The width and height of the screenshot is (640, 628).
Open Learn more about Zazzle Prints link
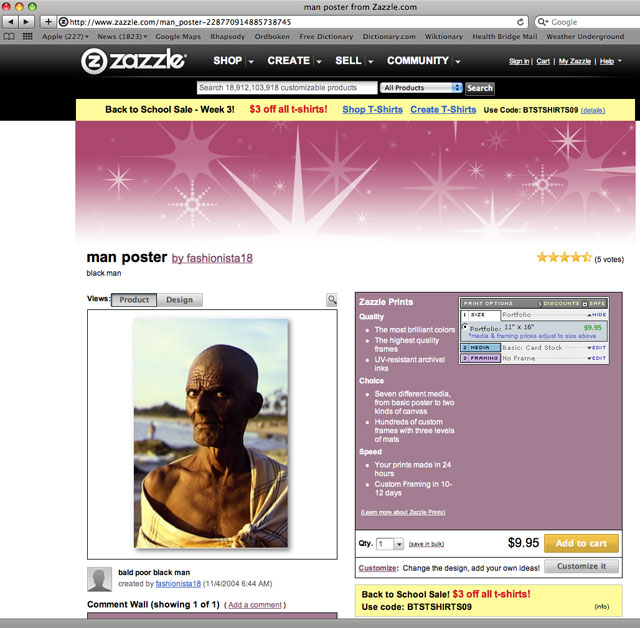[x=403, y=512]
